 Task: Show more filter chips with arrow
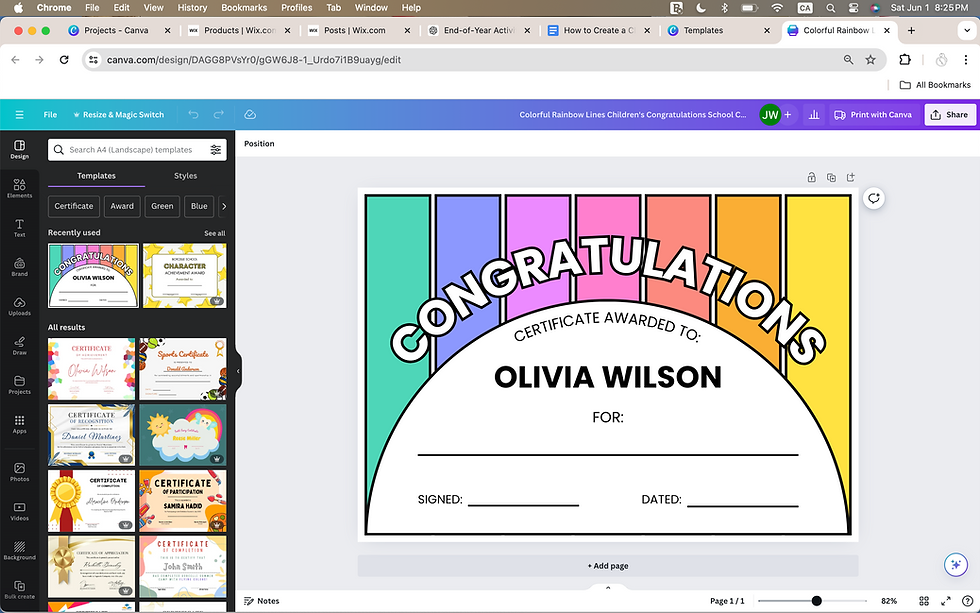224,206
